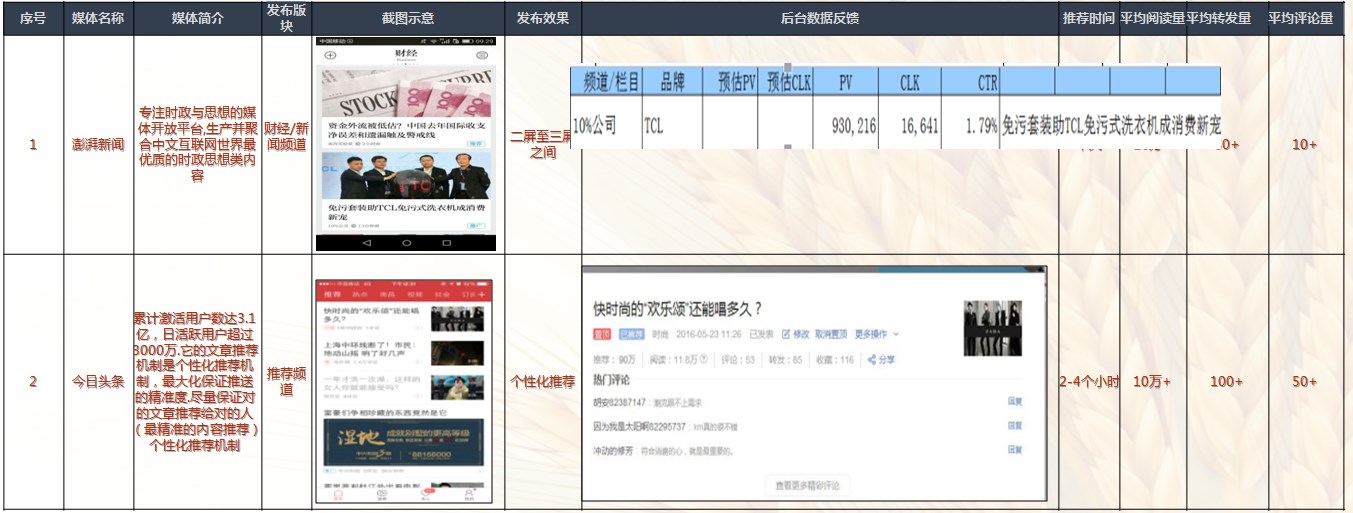The width and height of the screenshot is (1353, 513).
Task: Click the 修改 edit pencil icon
Action: 786,333
